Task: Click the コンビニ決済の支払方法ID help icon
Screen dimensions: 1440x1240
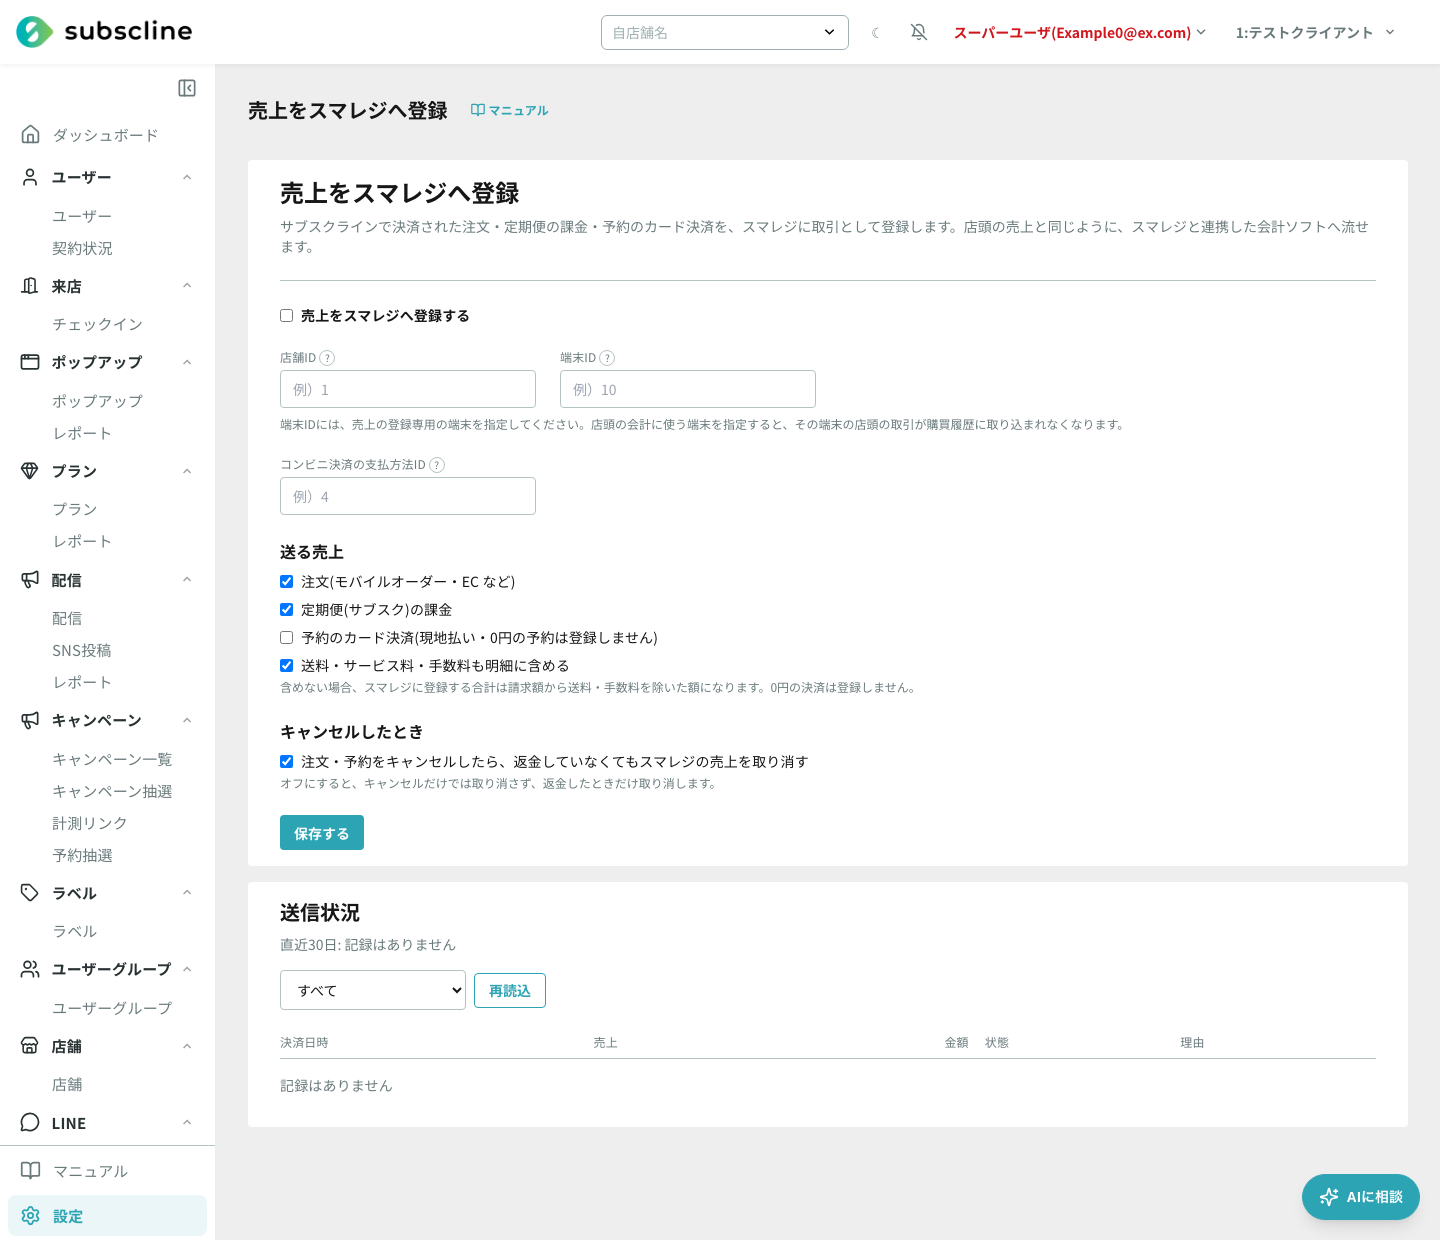Action: (x=437, y=465)
